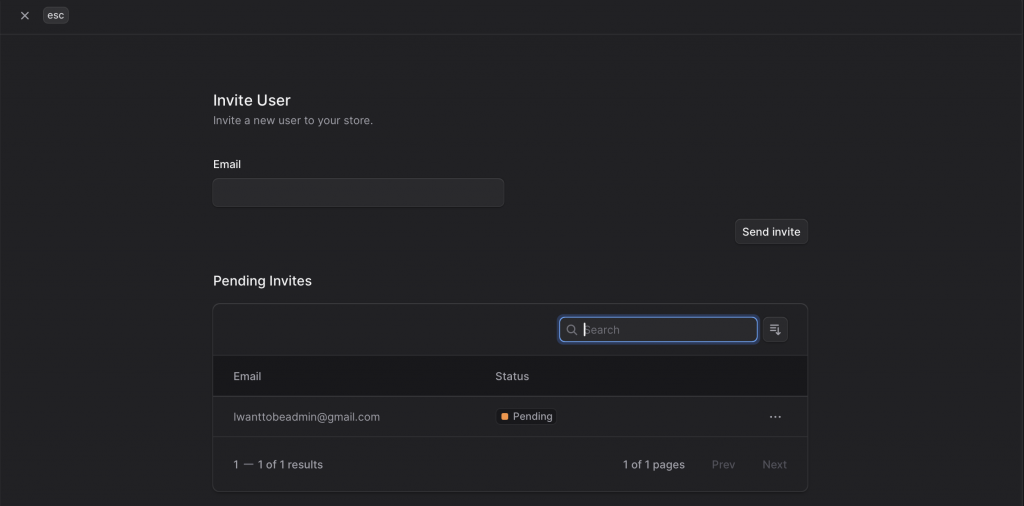Image resolution: width=1024 pixels, height=506 pixels.
Task: Focus the Email input field
Action: (358, 192)
